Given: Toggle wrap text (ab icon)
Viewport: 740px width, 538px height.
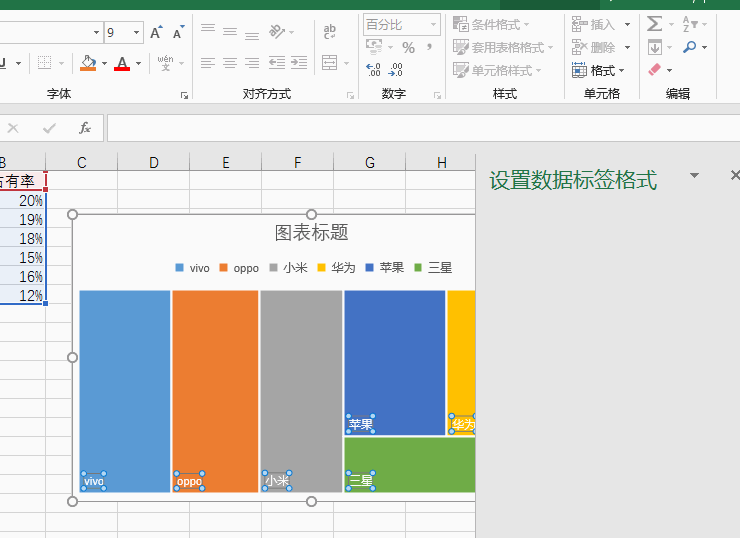Looking at the screenshot, I should coord(330,32).
